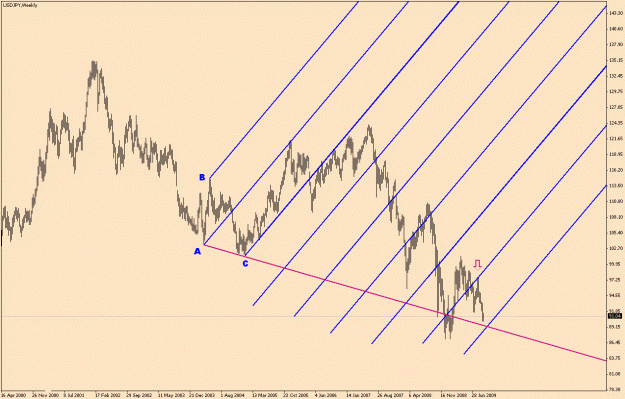Click the USDJPY,Weekly chart title
This screenshot has width=625, height=399.
(20, 5)
